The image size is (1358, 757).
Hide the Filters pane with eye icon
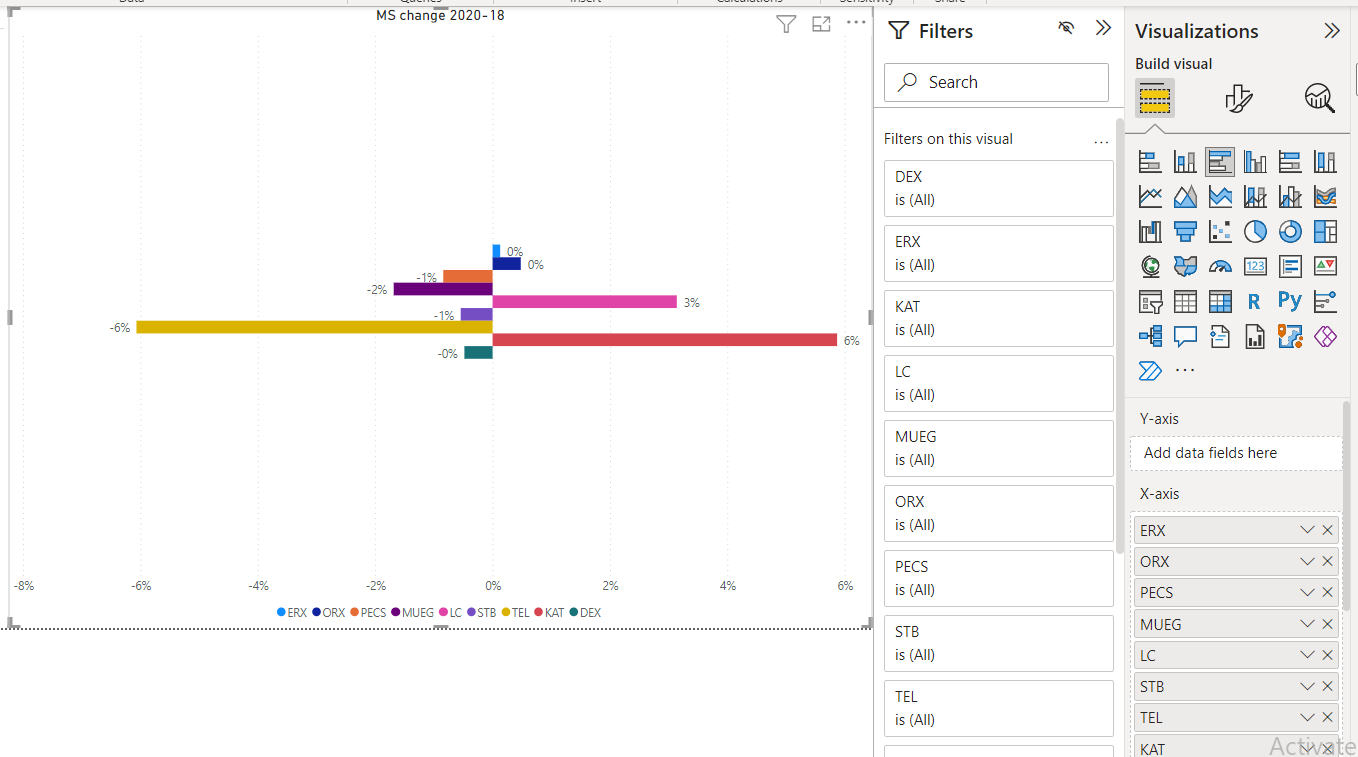1066,28
